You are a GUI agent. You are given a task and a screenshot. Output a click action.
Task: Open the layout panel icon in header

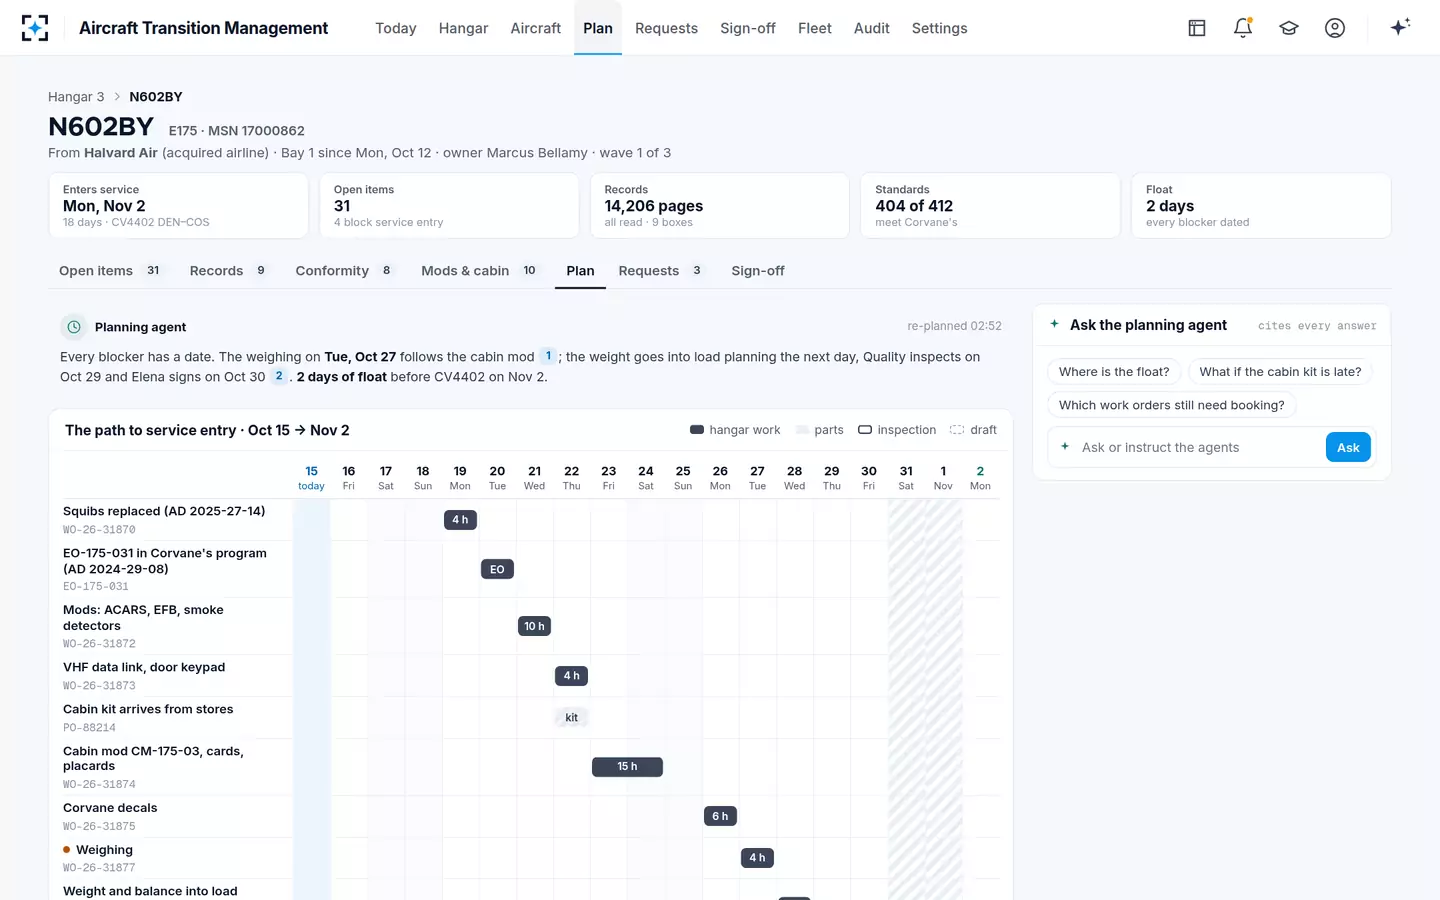1197,28
